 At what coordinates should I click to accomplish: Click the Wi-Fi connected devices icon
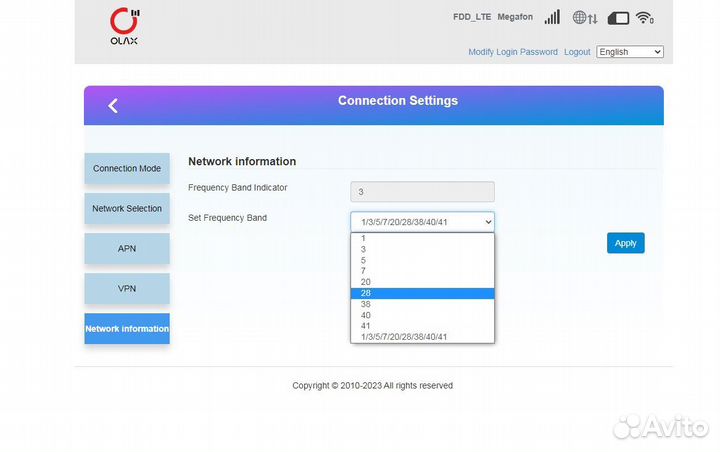tap(645, 18)
